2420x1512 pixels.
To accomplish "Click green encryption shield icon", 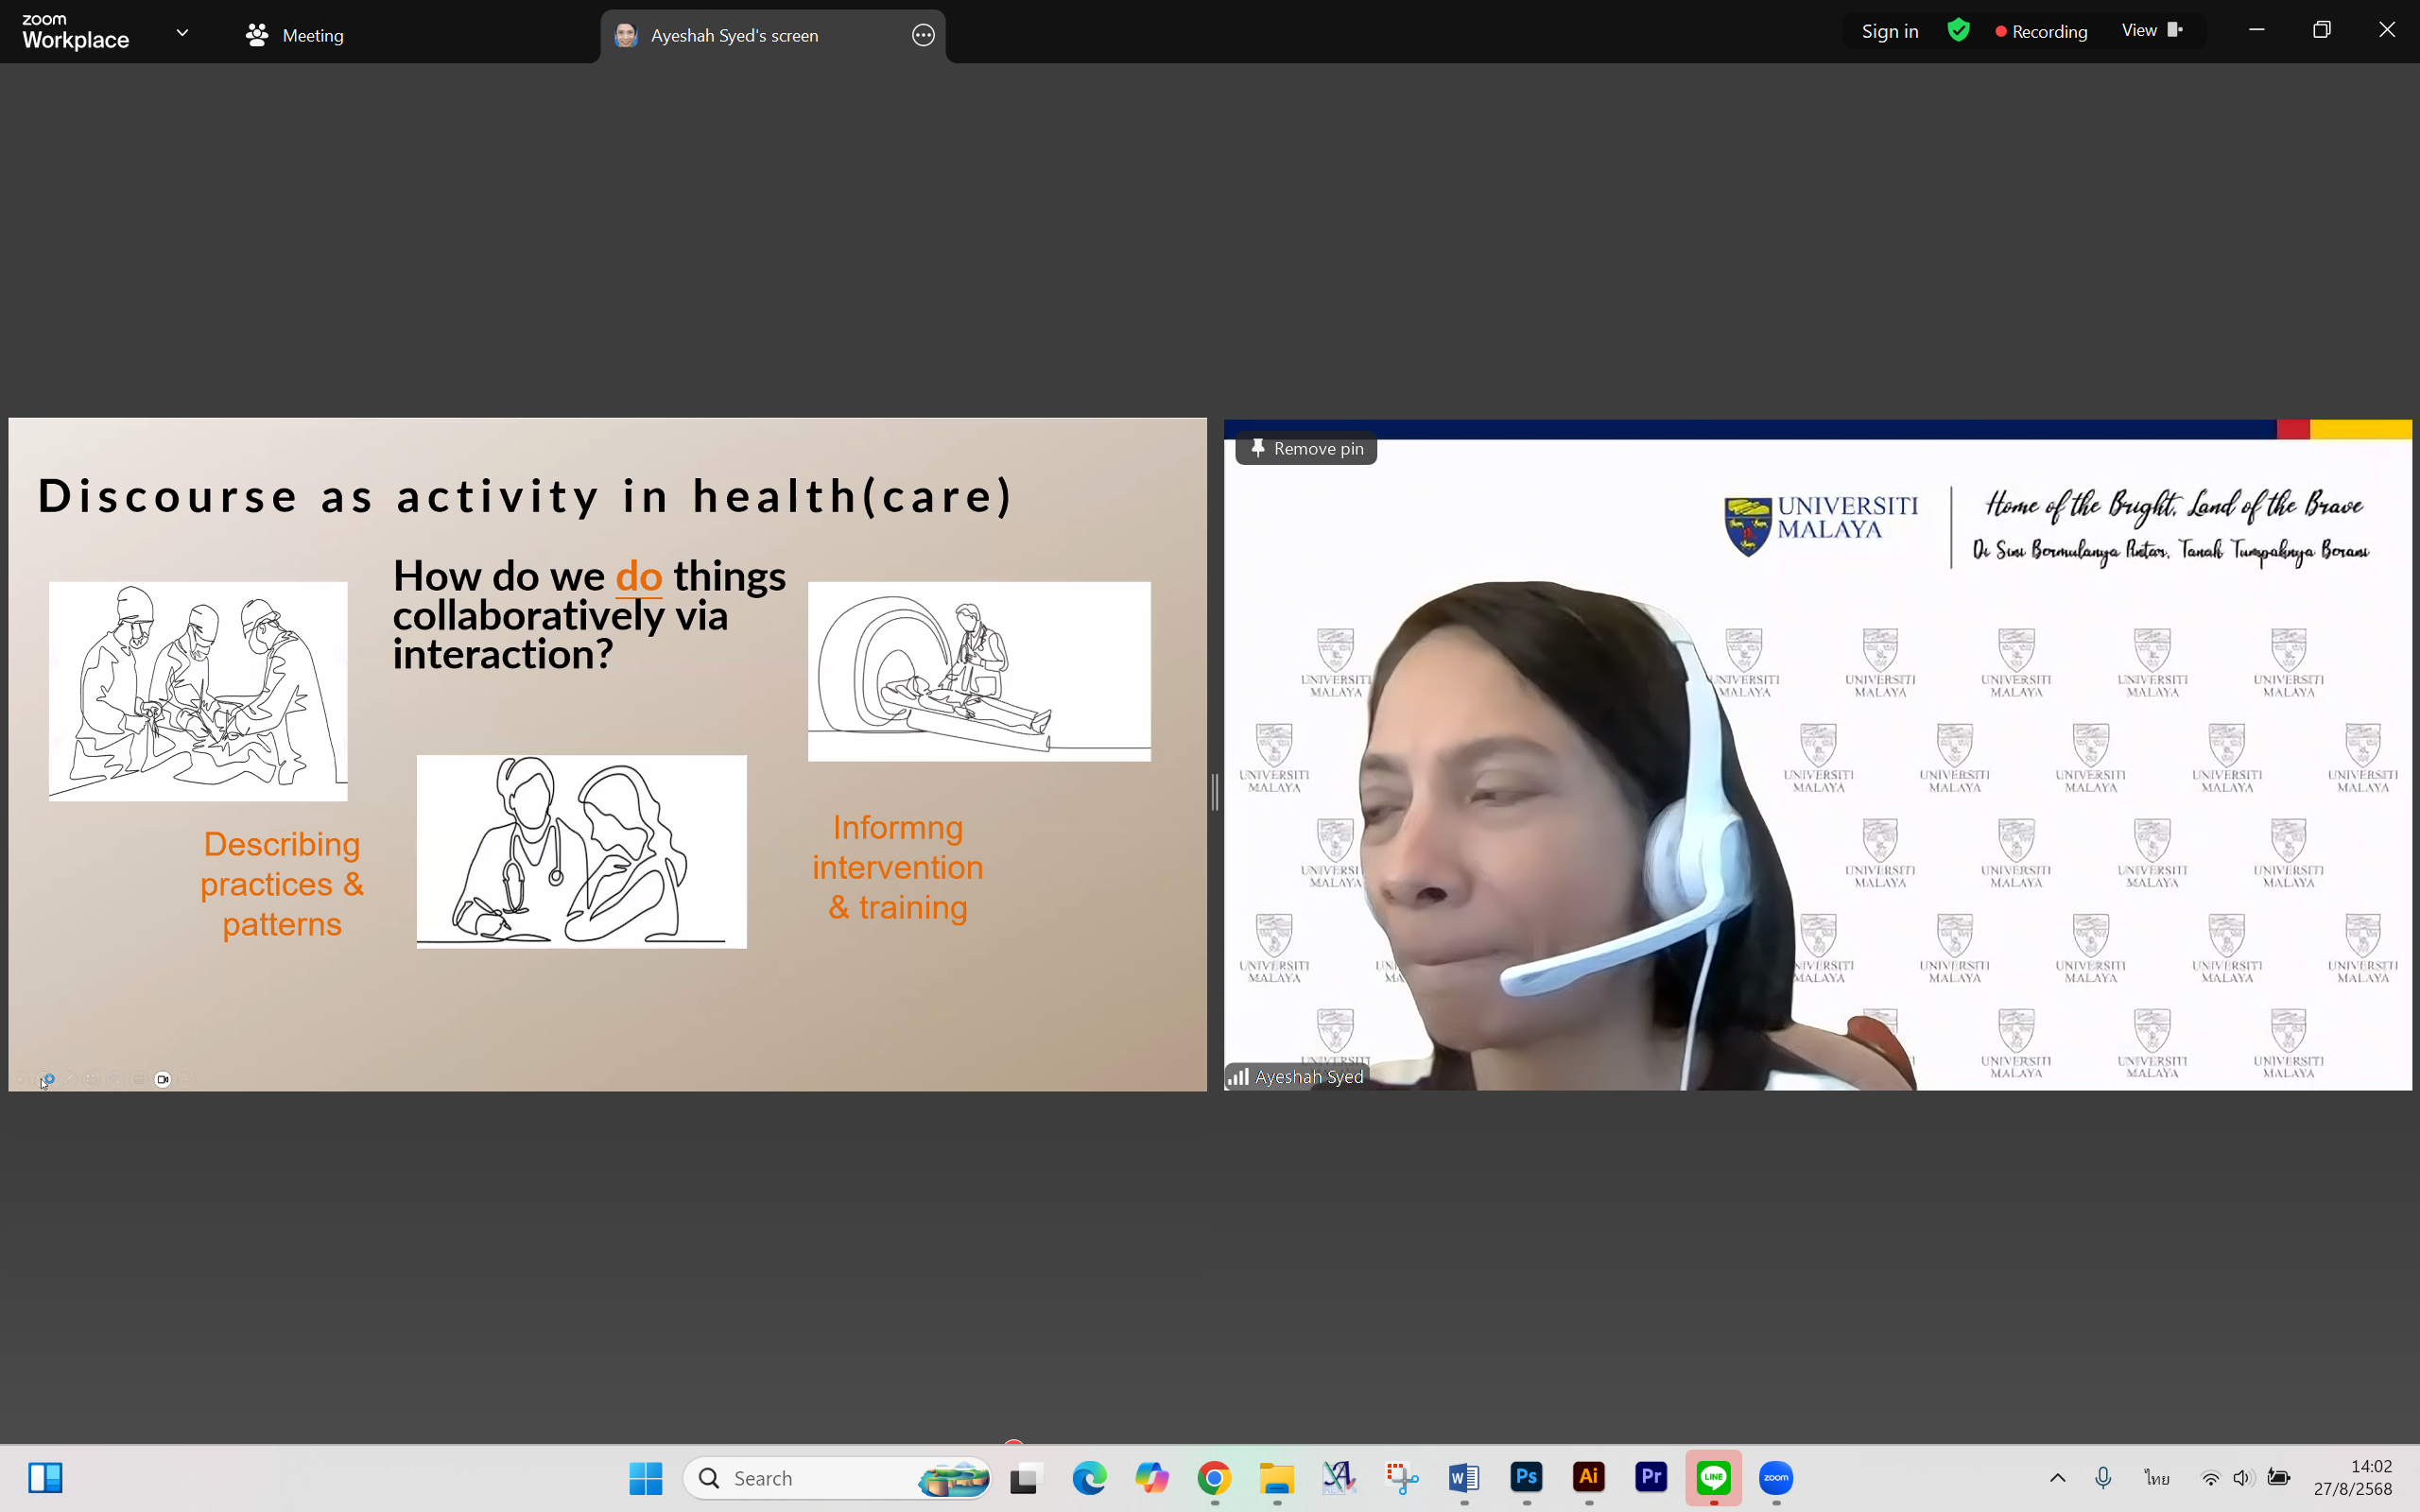I will click(x=1958, y=31).
